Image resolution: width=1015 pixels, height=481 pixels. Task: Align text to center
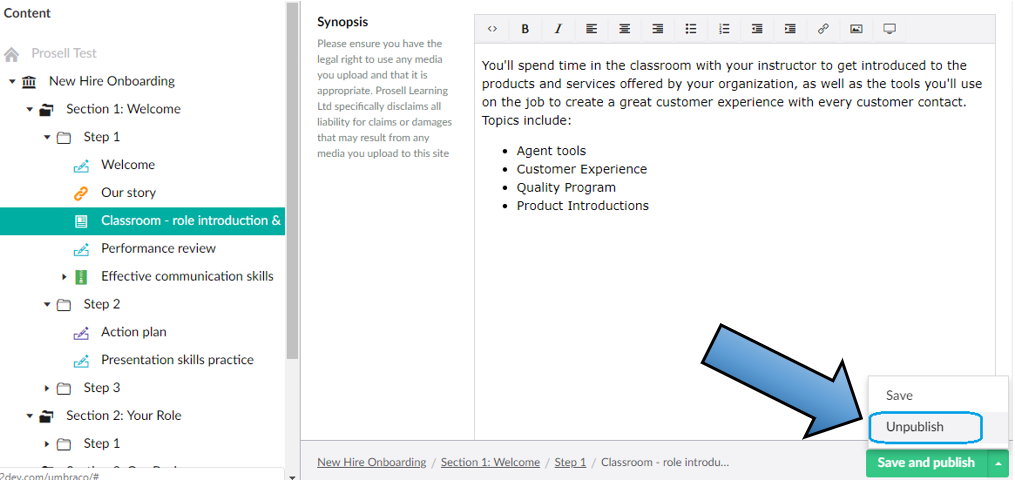[624, 29]
